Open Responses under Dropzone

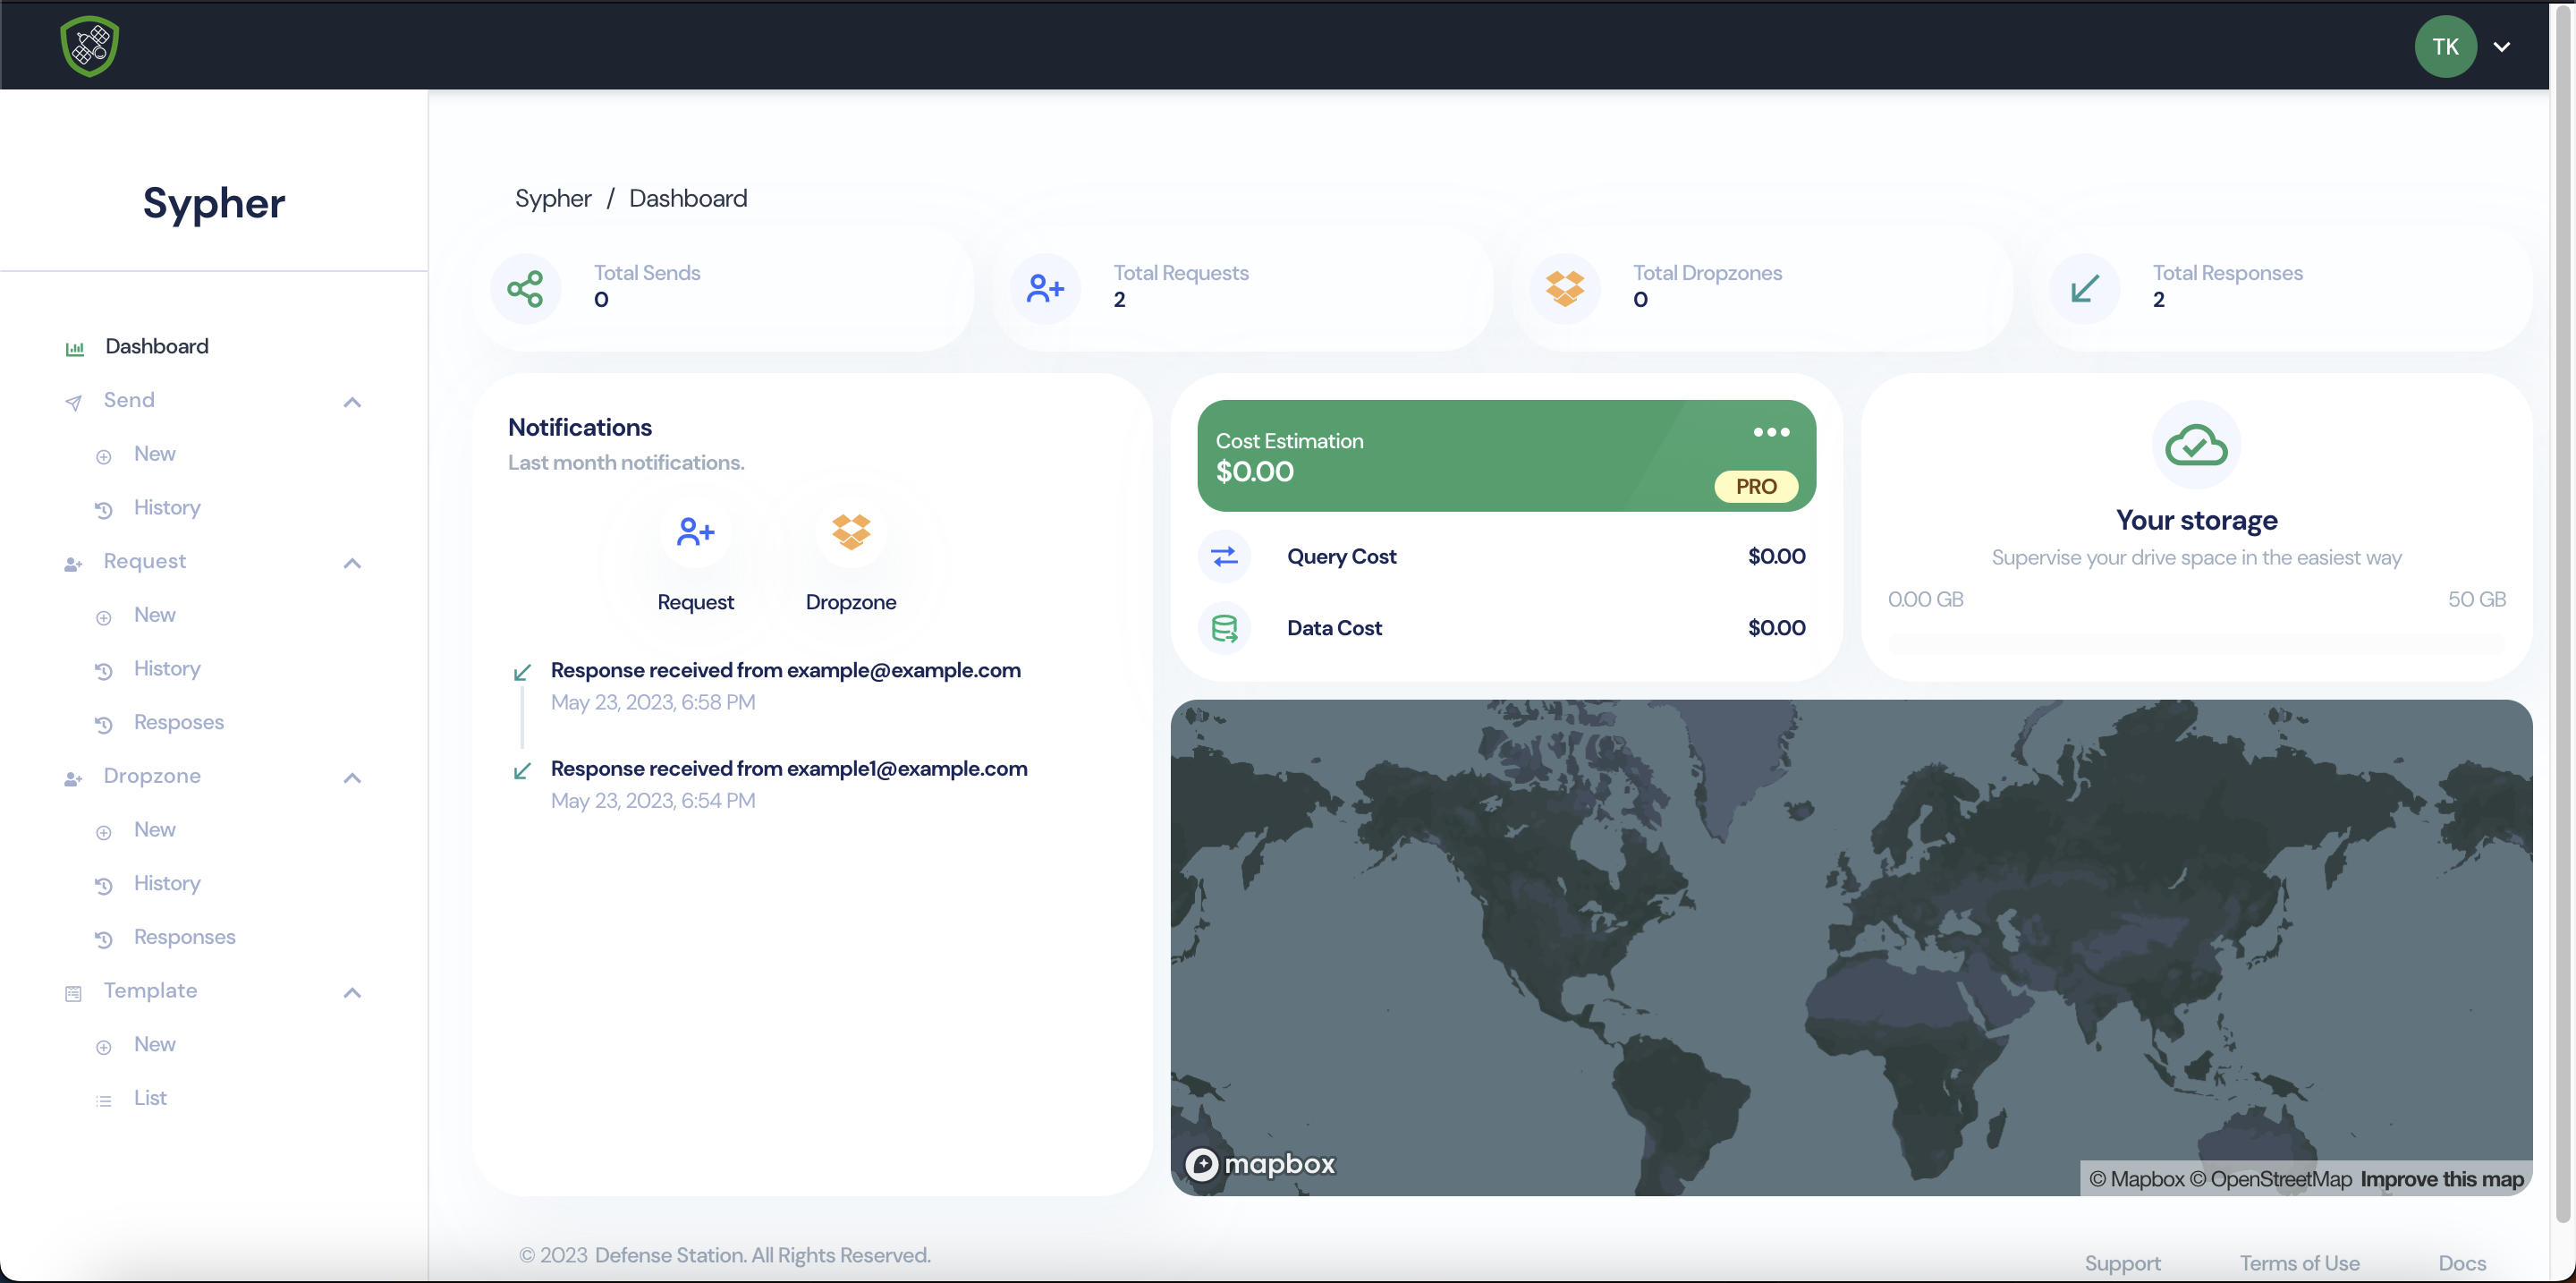185,937
